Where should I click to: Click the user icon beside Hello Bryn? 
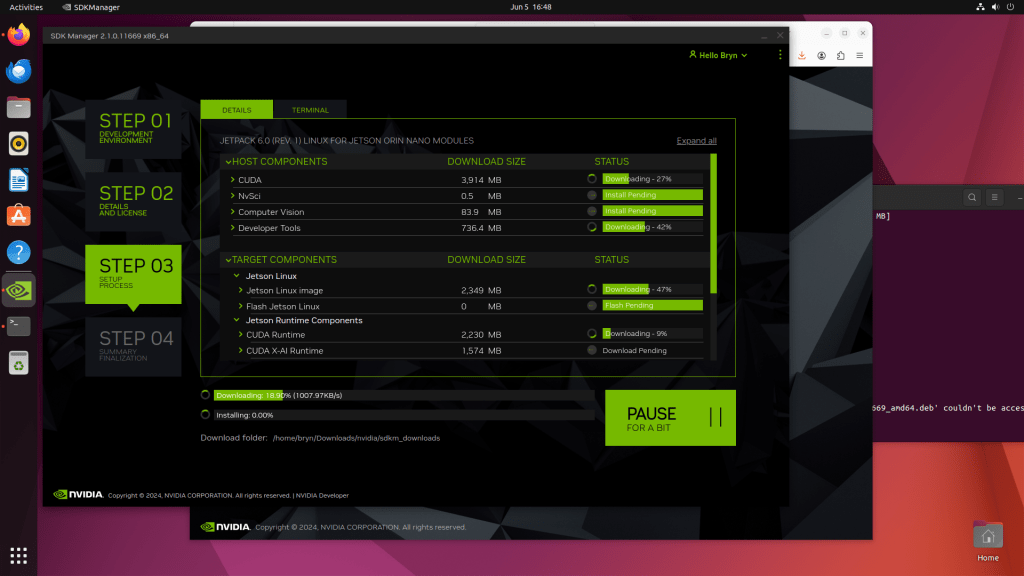point(692,55)
